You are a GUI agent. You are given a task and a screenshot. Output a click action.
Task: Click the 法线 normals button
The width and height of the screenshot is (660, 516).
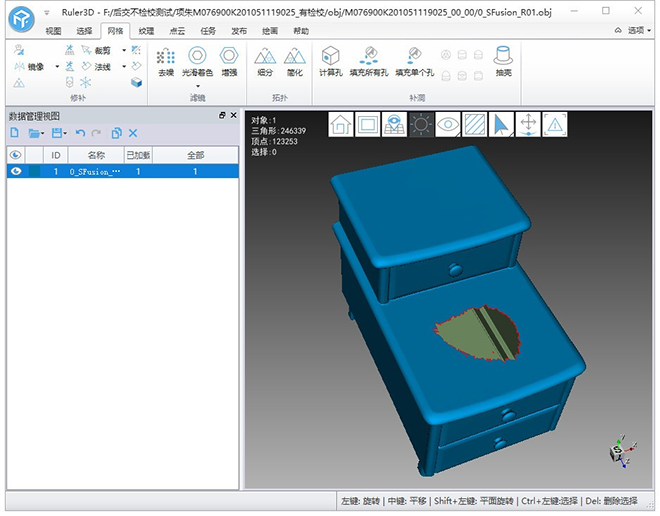102,66
